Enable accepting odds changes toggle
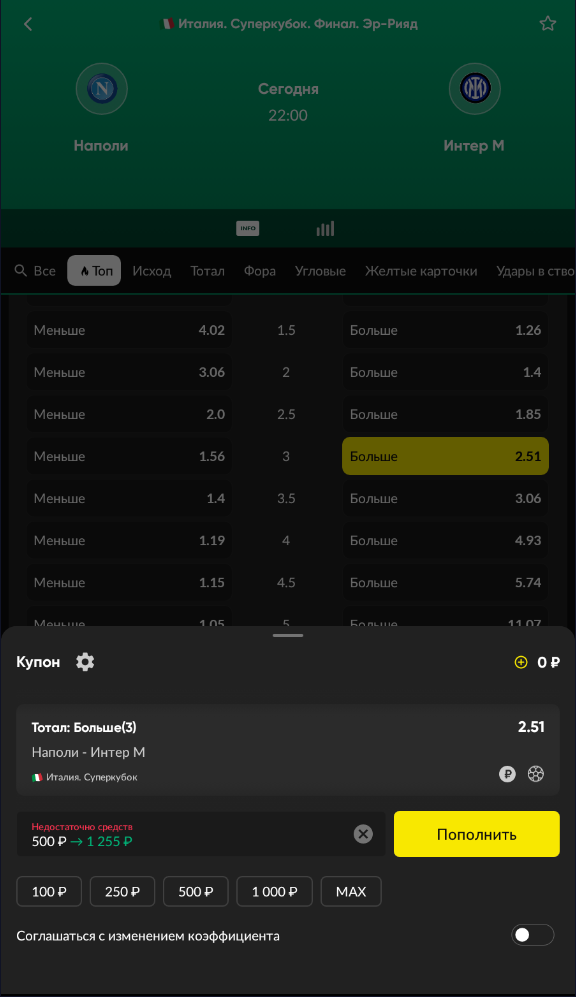The width and height of the screenshot is (576, 997). tap(533, 935)
